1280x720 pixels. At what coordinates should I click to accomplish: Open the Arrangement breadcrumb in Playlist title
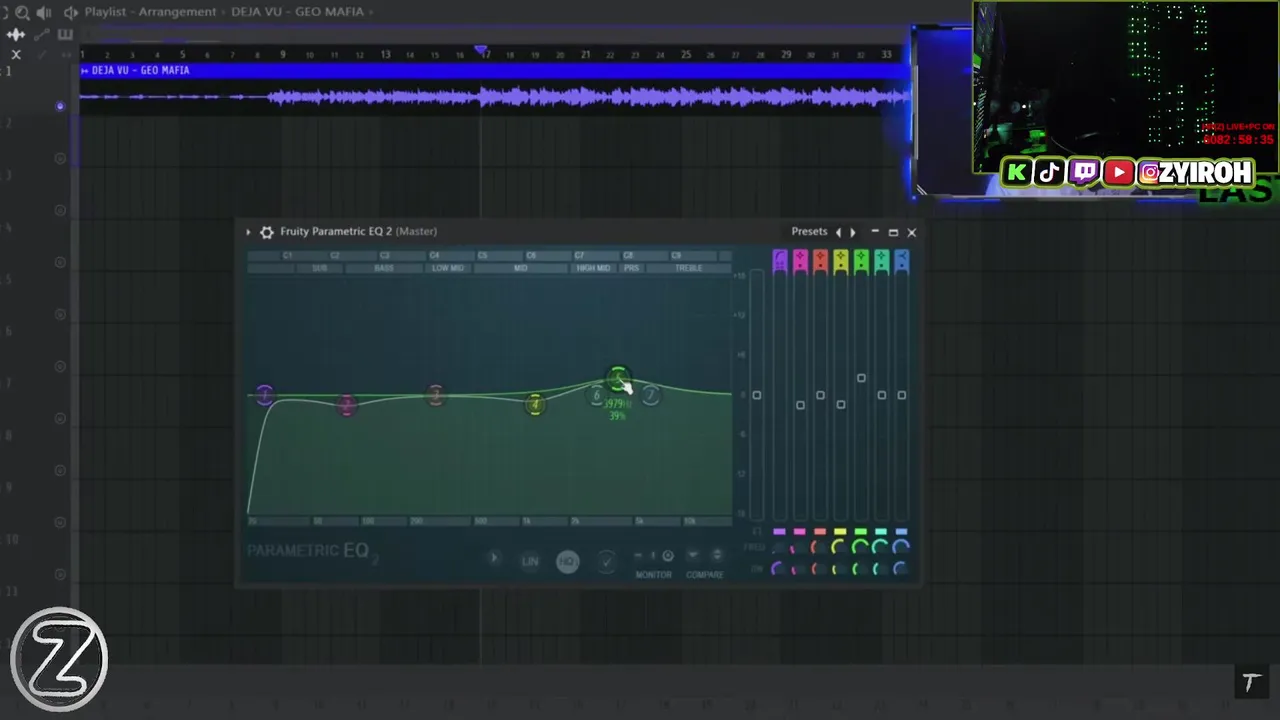point(179,12)
